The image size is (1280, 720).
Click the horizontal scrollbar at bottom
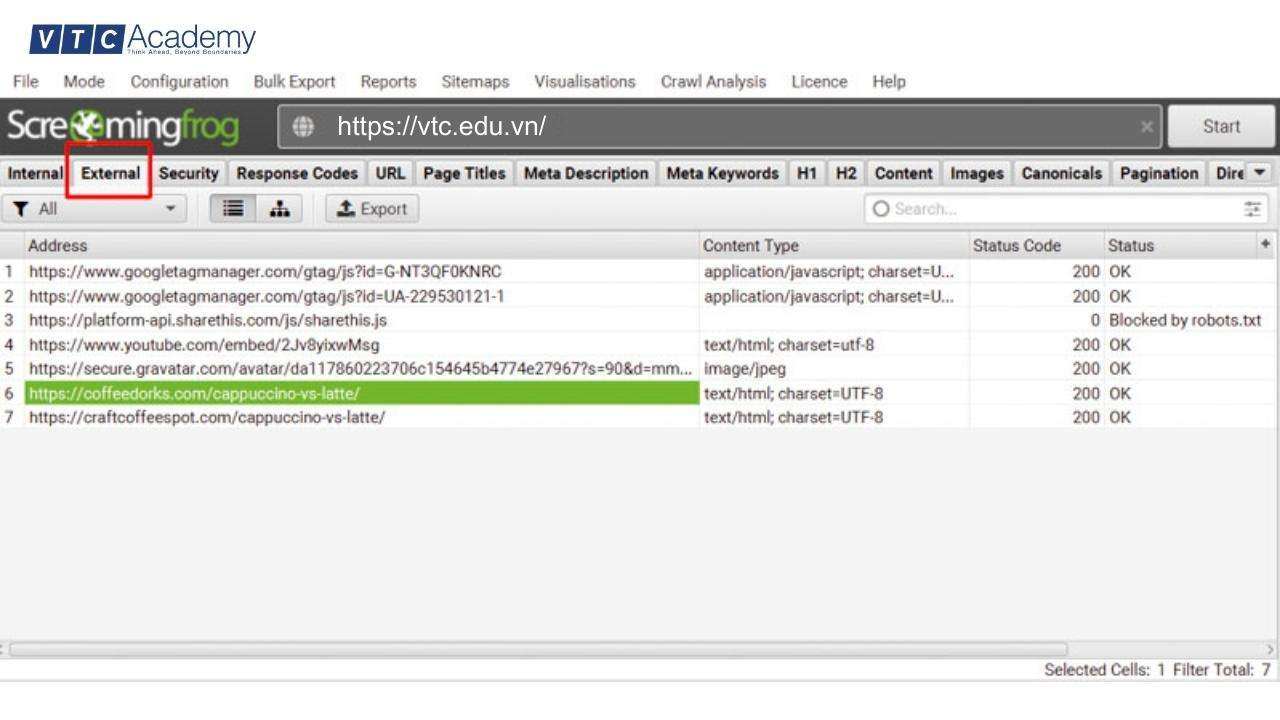538,649
